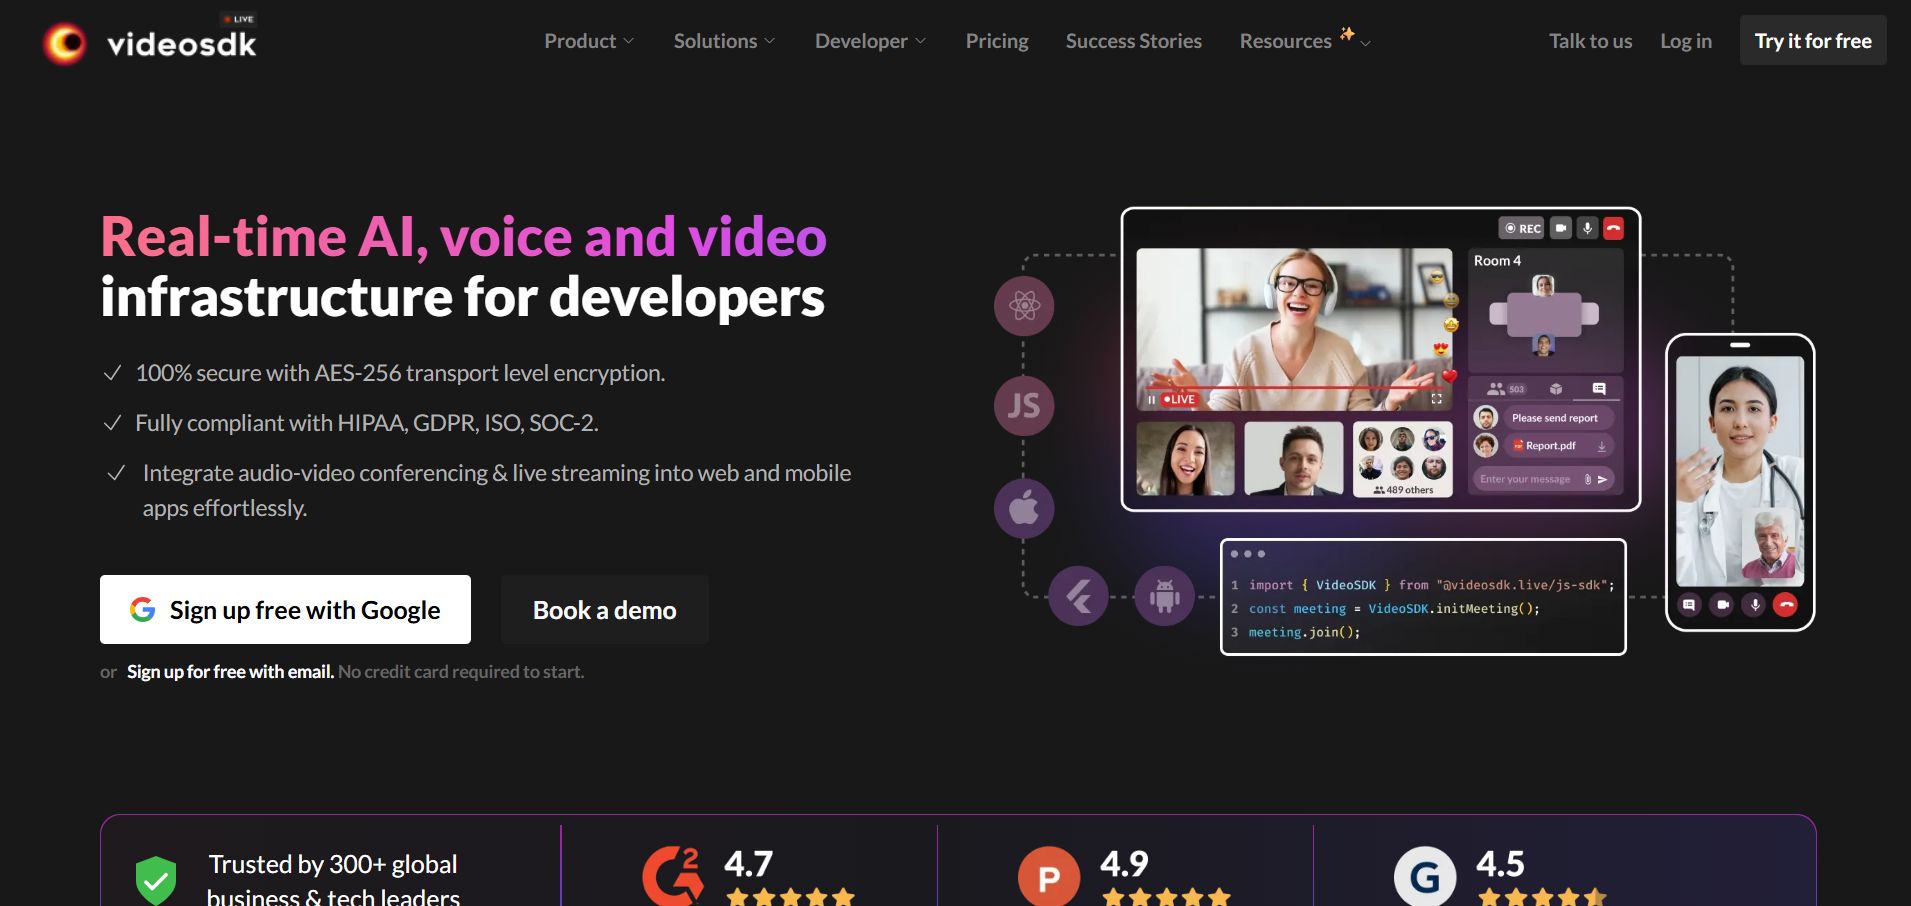Click the REC recording indicator
Image resolution: width=1911 pixels, height=906 pixels.
coord(1521,228)
